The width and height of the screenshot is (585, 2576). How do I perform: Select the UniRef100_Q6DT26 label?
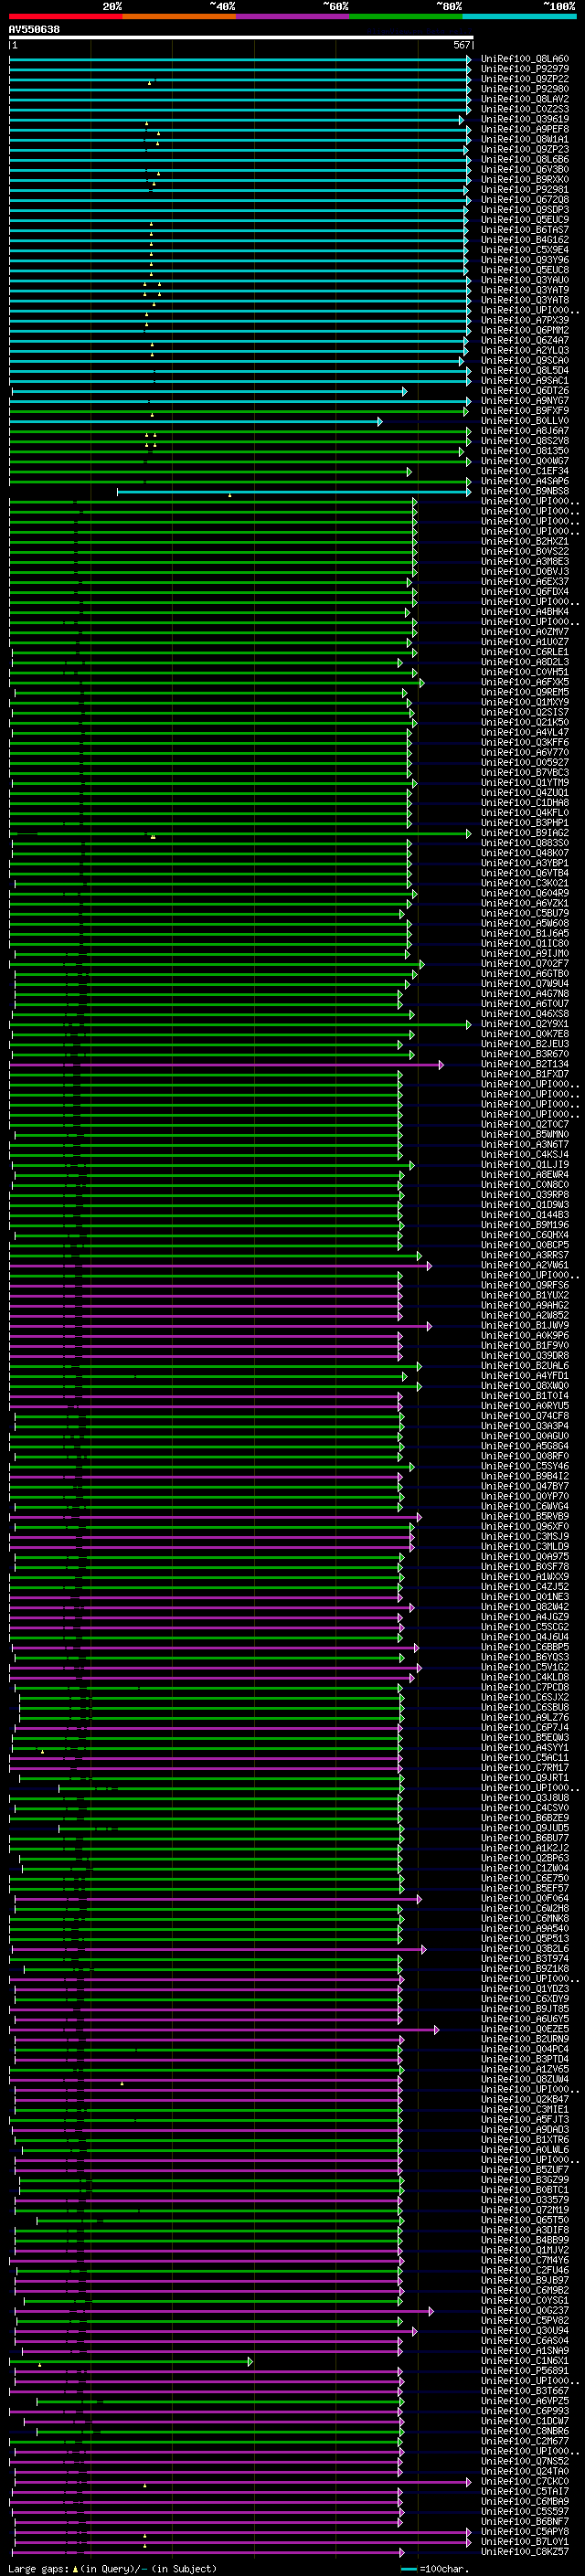point(525,390)
